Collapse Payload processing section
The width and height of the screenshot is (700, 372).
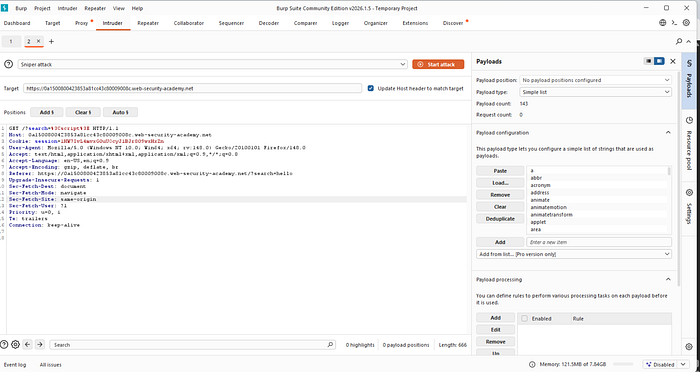click(x=668, y=280)
